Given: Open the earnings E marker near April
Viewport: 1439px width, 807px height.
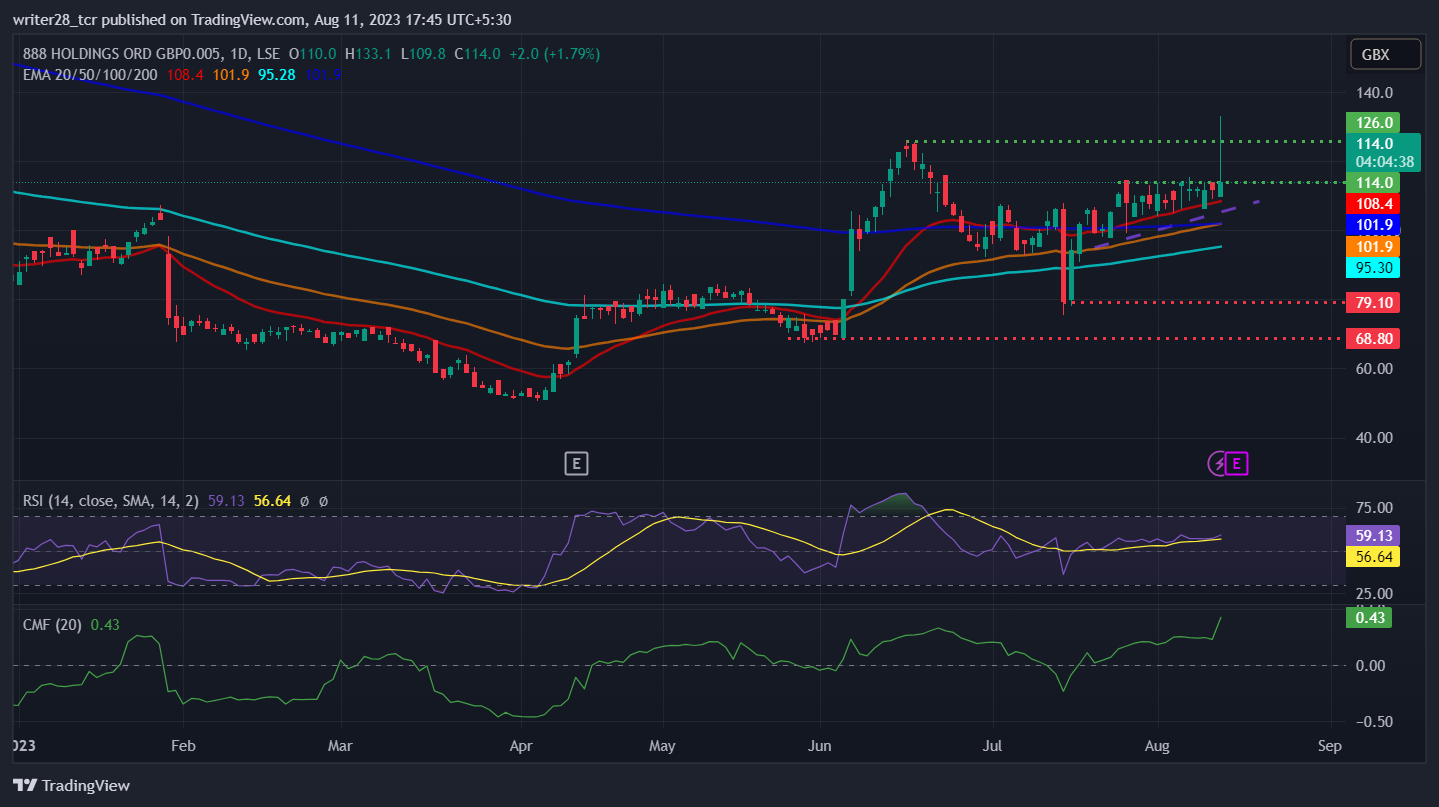Looking at the screenshot, I should [575, 463].
